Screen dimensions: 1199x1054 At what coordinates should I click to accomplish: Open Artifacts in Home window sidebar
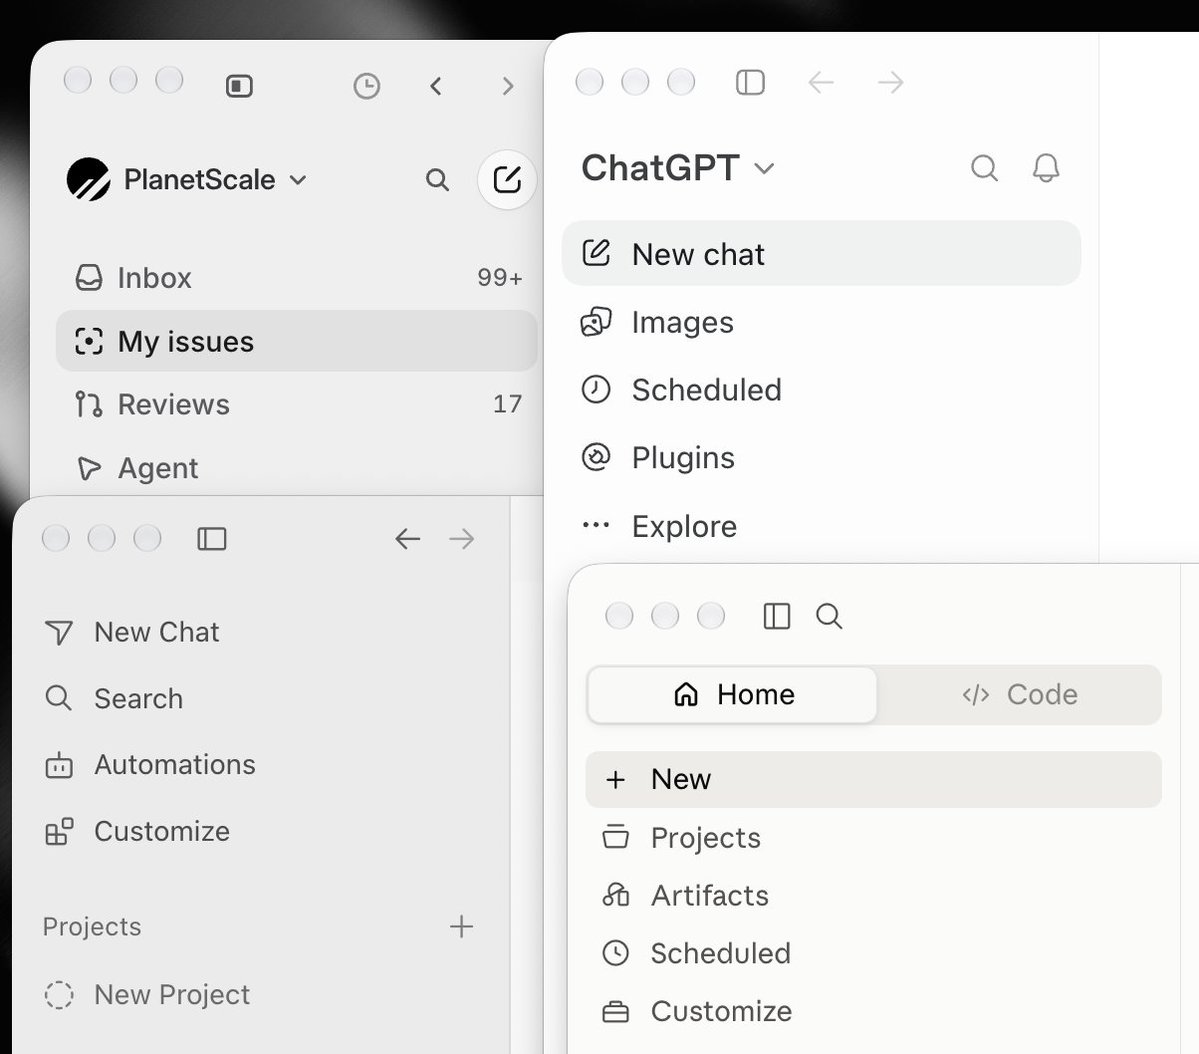coord(873,895)
